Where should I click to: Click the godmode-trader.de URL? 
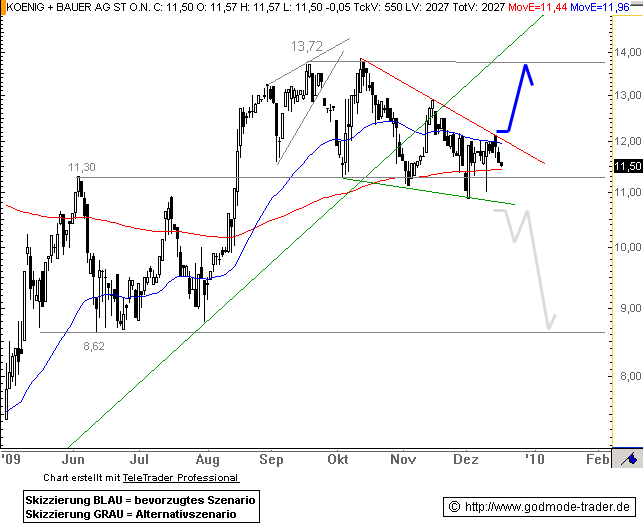tap(547, 507)
